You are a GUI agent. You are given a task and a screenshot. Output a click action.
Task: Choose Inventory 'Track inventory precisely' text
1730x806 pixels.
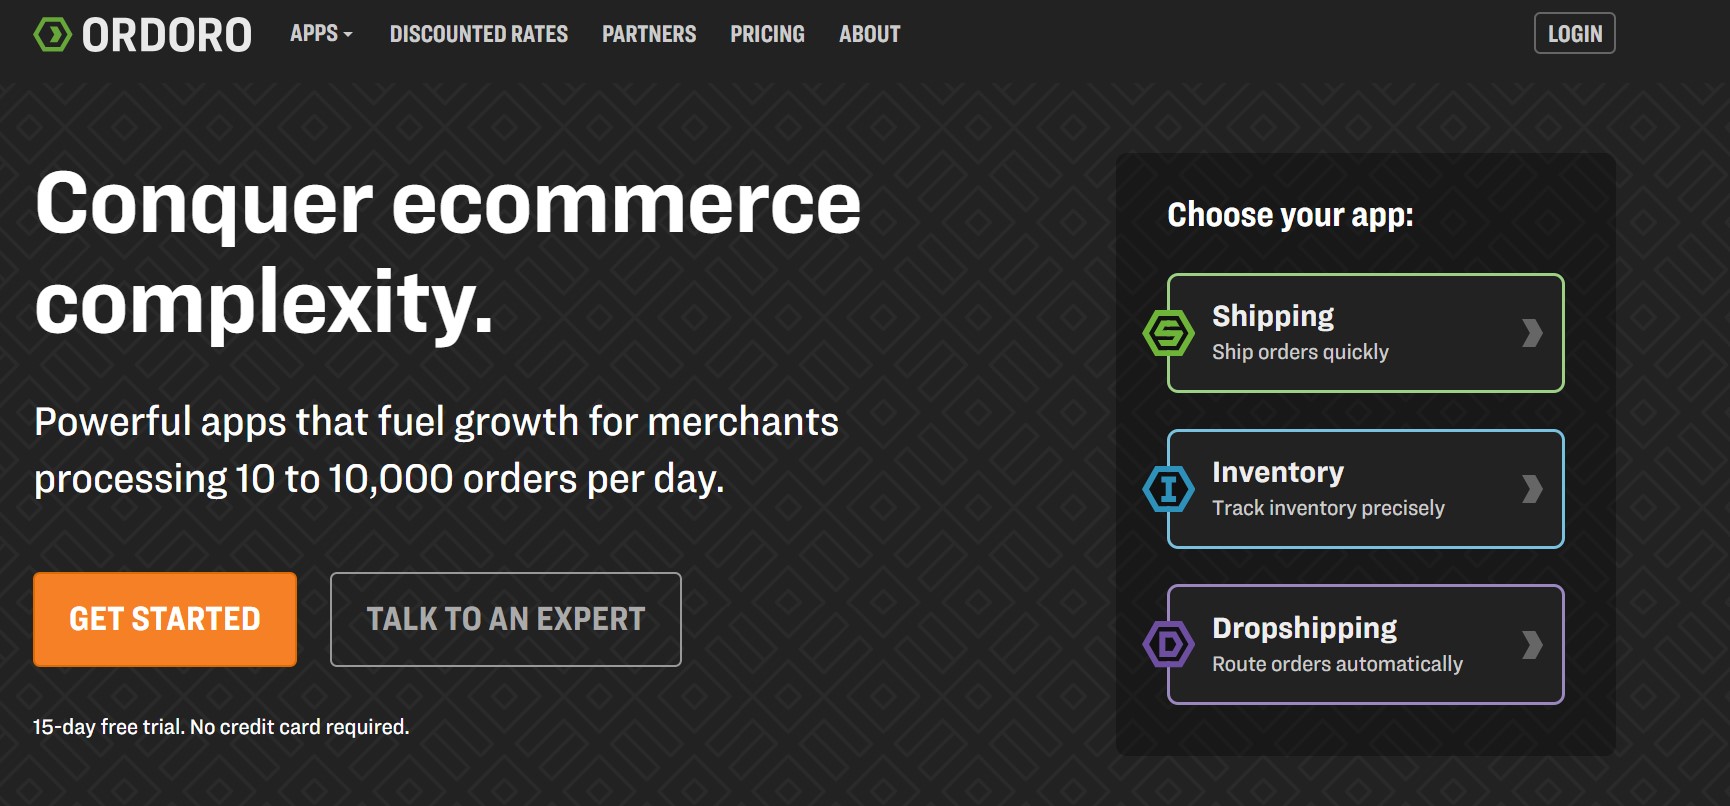(x=1328, y=508)
